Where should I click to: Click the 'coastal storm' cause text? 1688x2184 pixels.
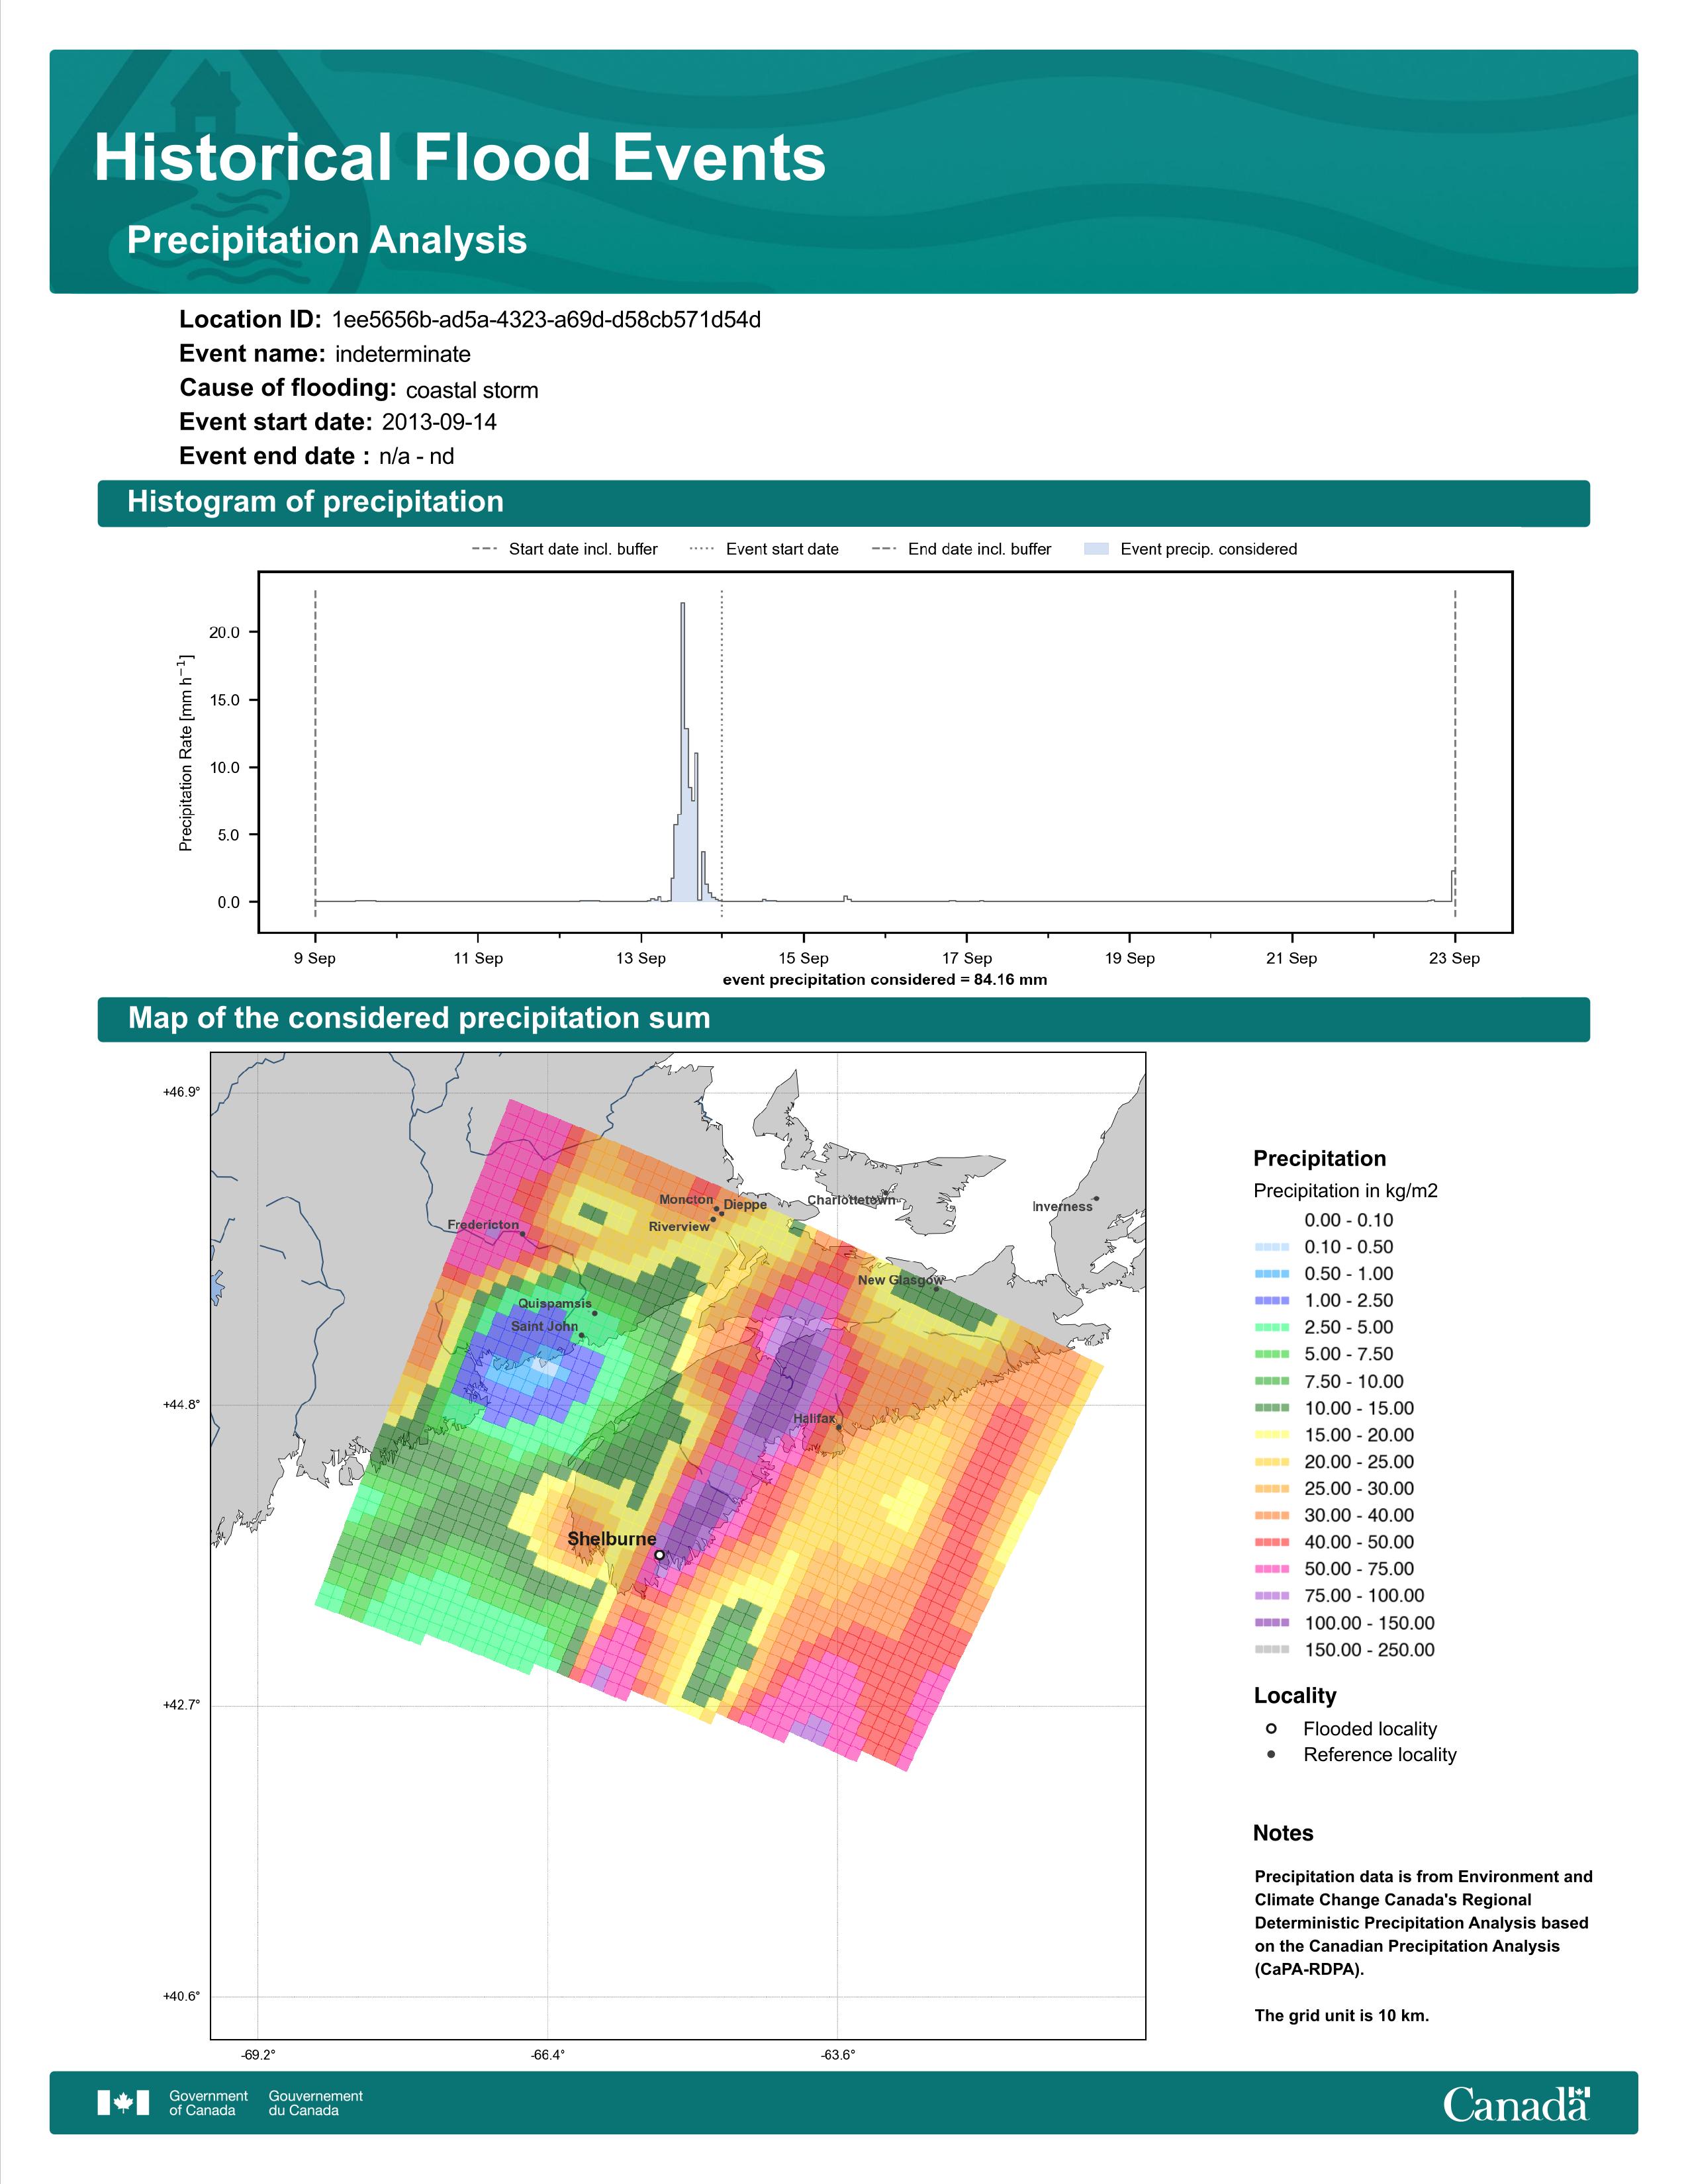click(x=472, y=390)
